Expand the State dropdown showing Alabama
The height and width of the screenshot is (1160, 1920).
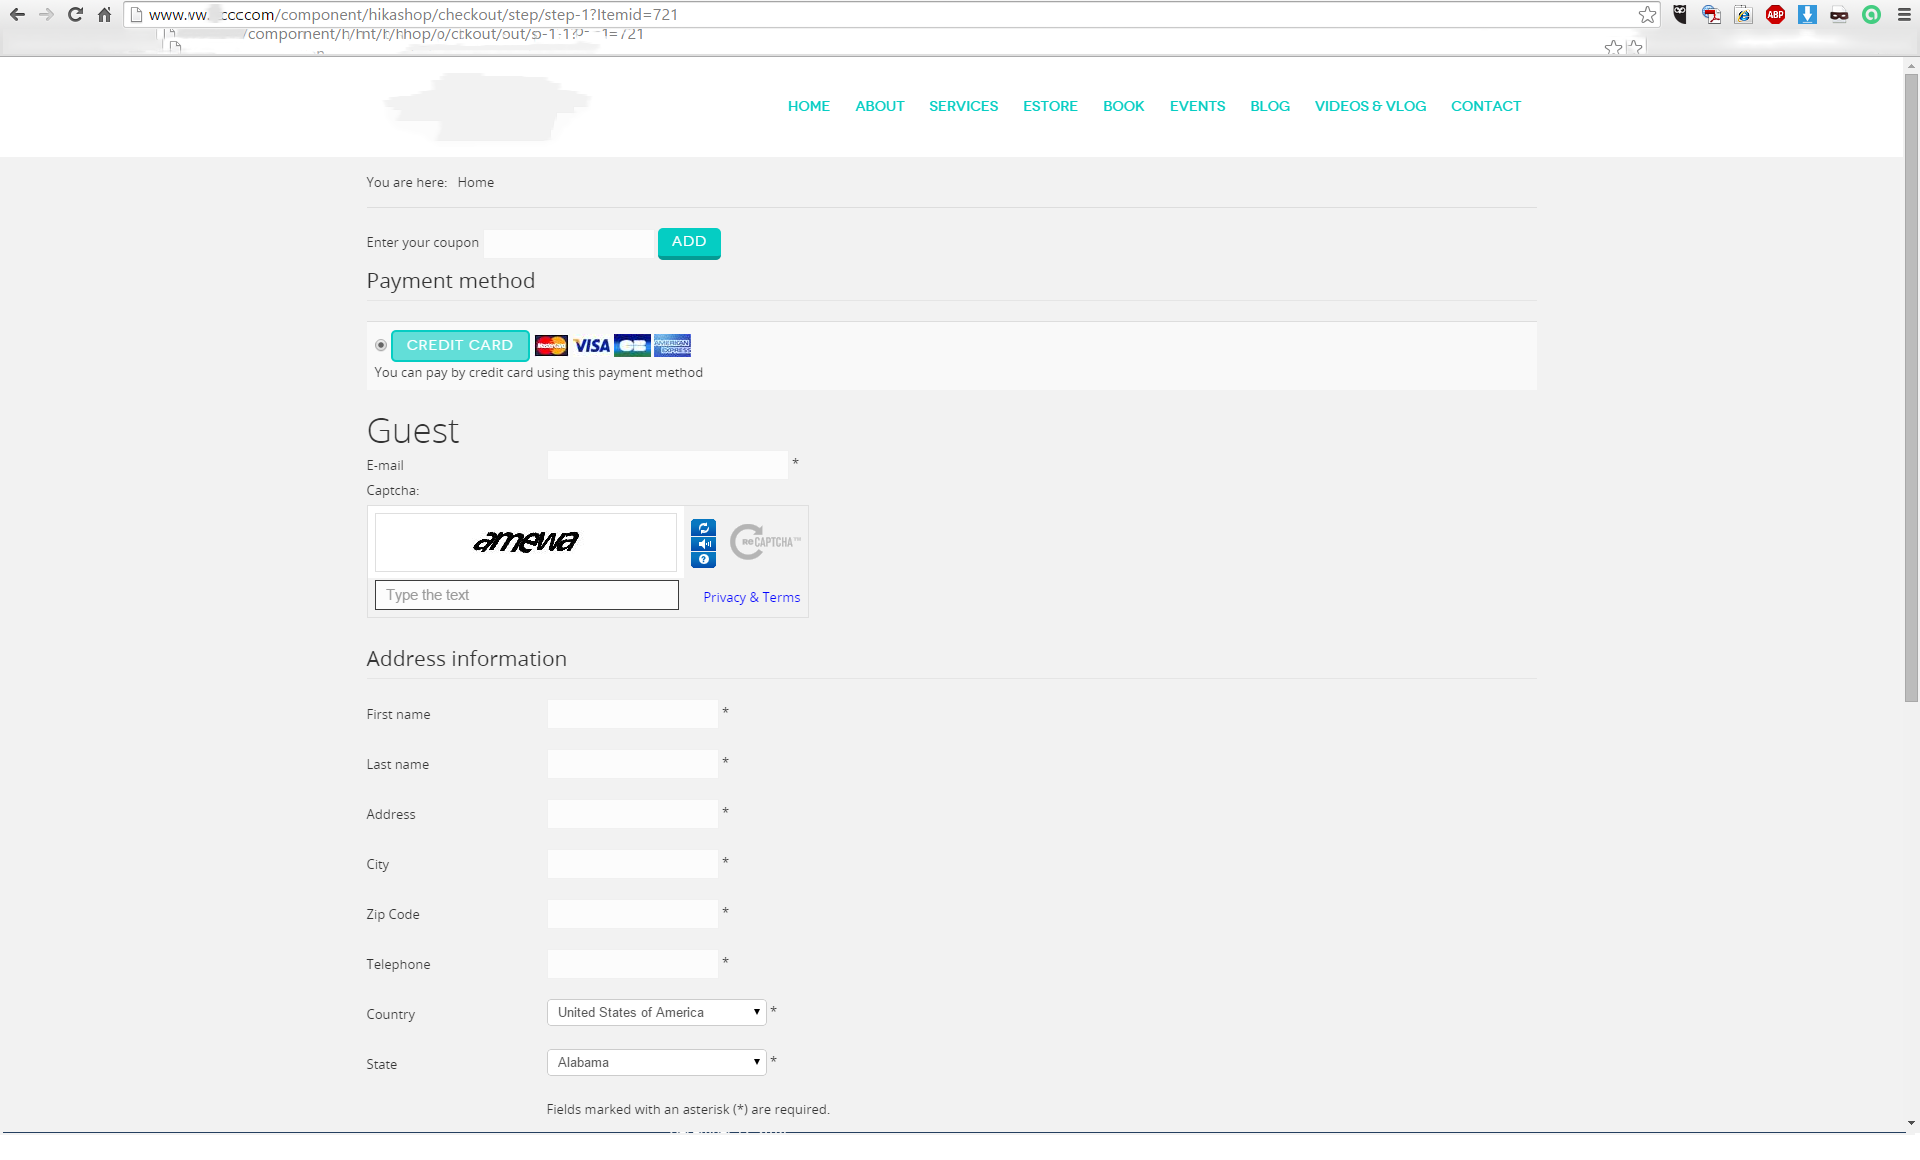(x=656, y=1062)
